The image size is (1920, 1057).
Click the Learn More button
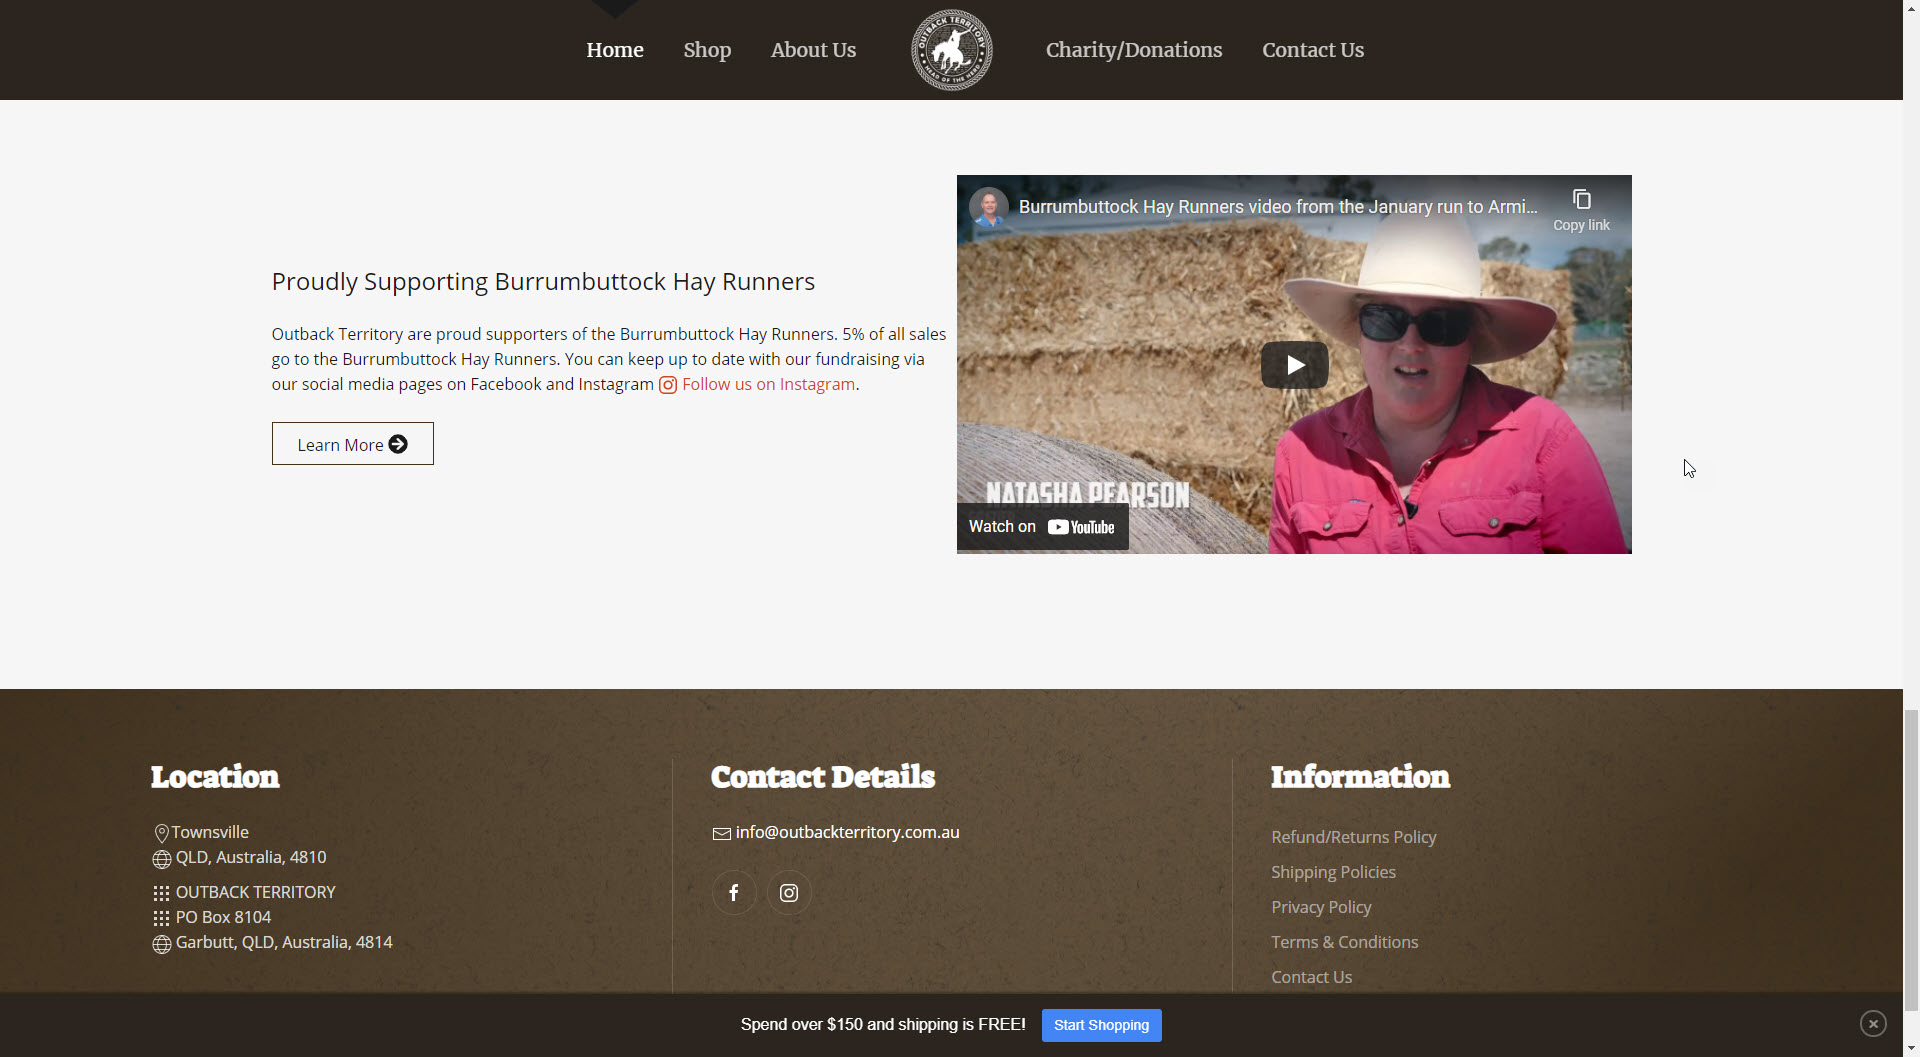tap(352, 444)
